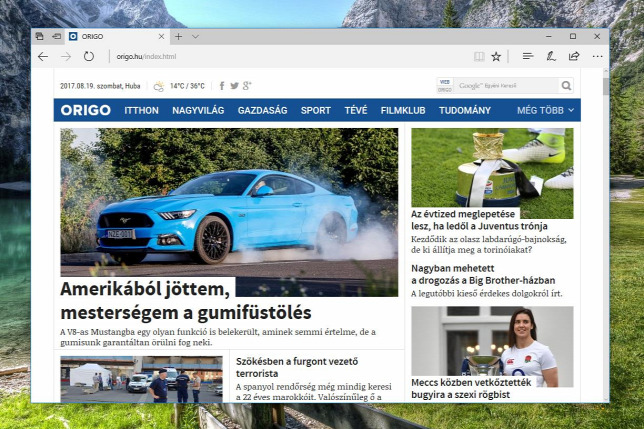The image size is (644, 429).
Task: Click the 14°C / 36°C temperature text
Action: pyautogui.click(x=187, y=86)
